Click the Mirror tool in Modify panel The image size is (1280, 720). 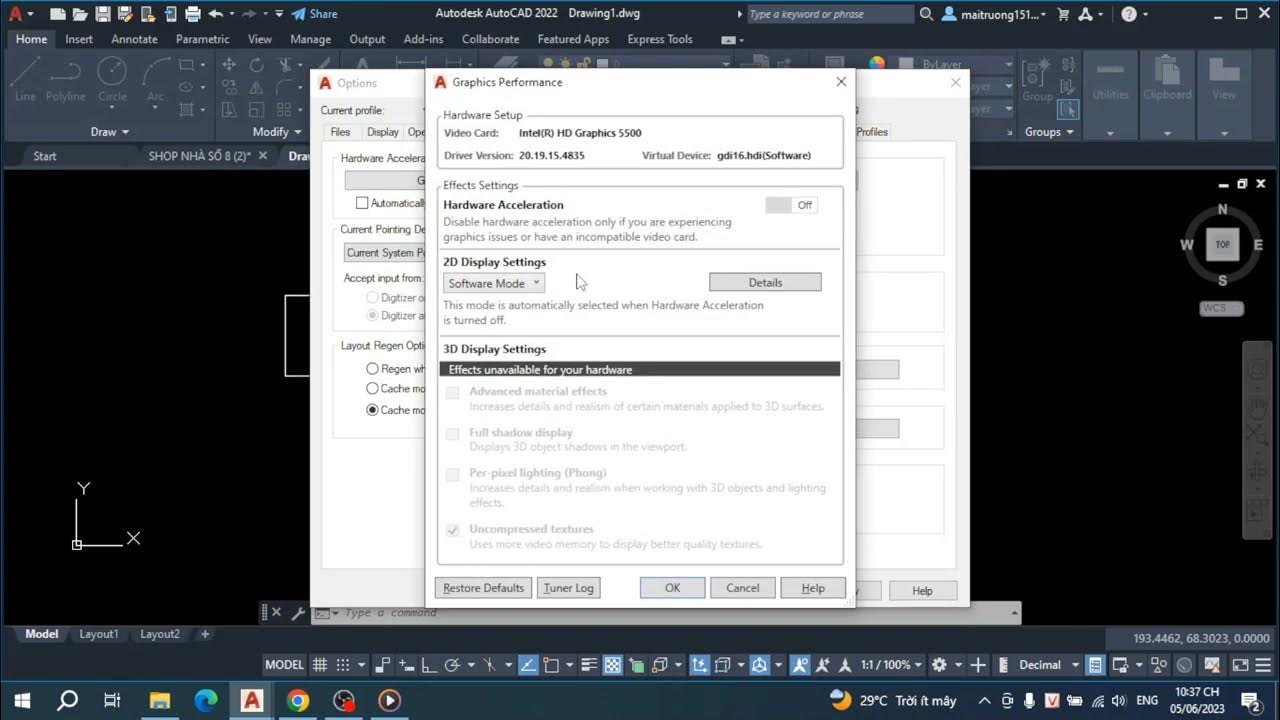[x=257, y=87]
